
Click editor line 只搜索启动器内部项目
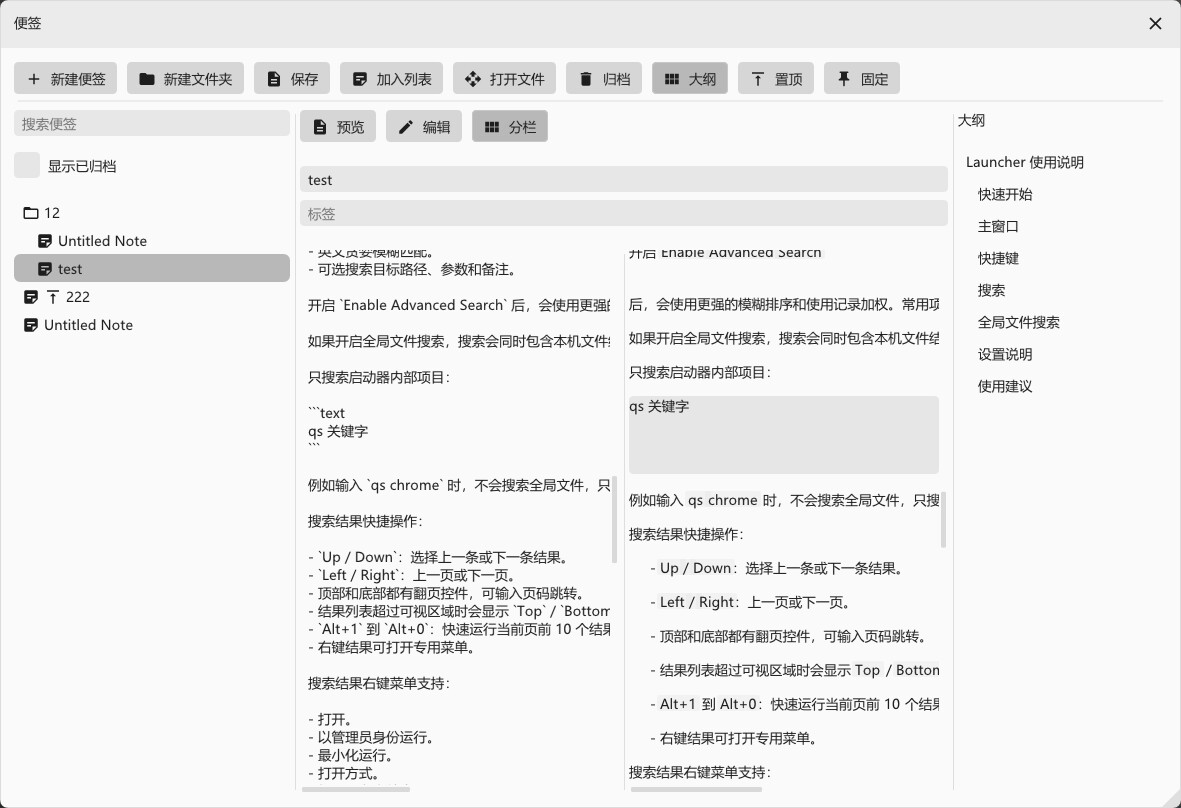pos(379,377)
